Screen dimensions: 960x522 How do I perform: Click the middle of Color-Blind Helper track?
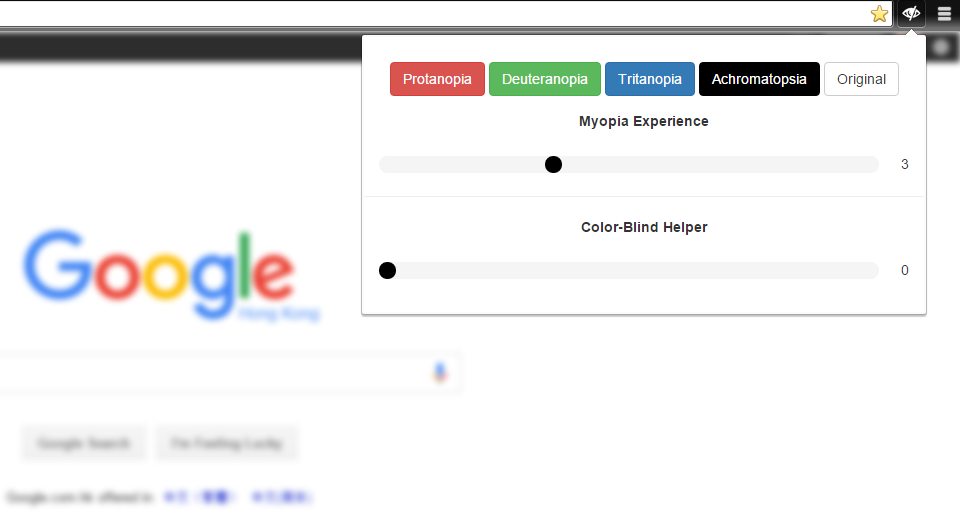[x=629, y=270]
